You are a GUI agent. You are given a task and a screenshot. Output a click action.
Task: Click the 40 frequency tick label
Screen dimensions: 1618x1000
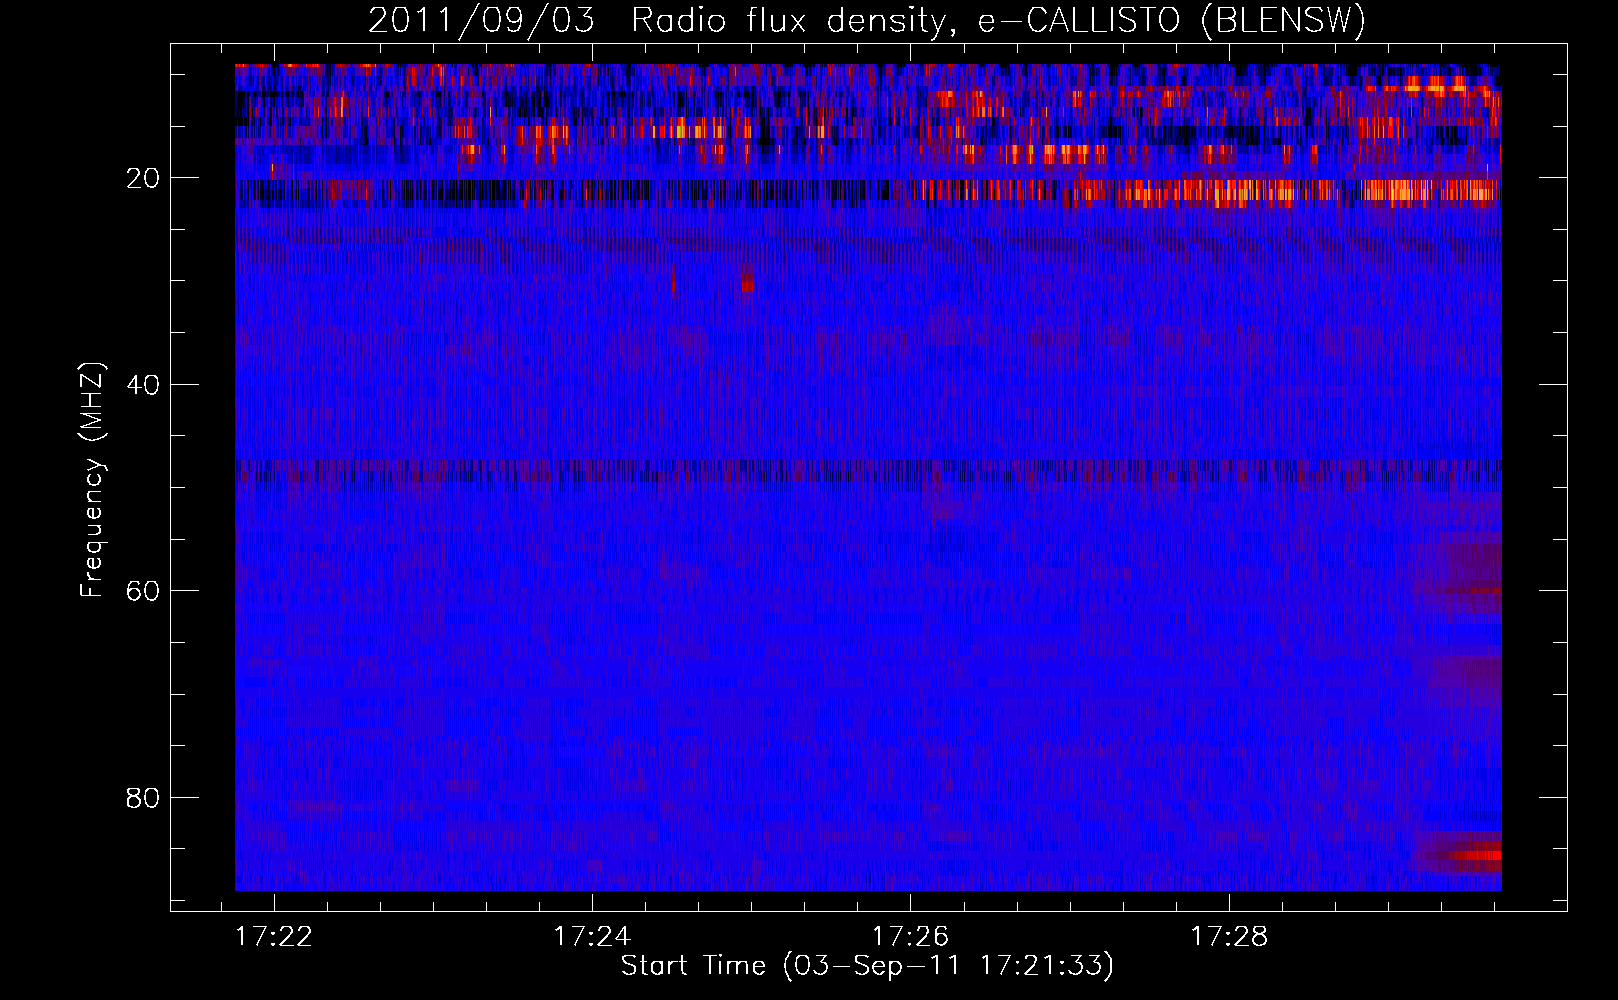pyautogui.click(x=143, y=385)
